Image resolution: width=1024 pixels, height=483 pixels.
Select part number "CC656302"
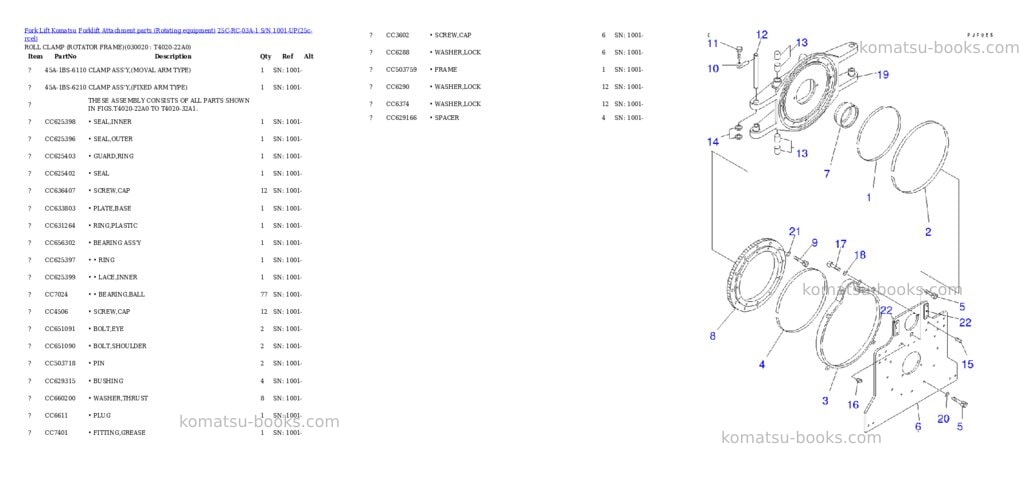[x=60, y=243]
